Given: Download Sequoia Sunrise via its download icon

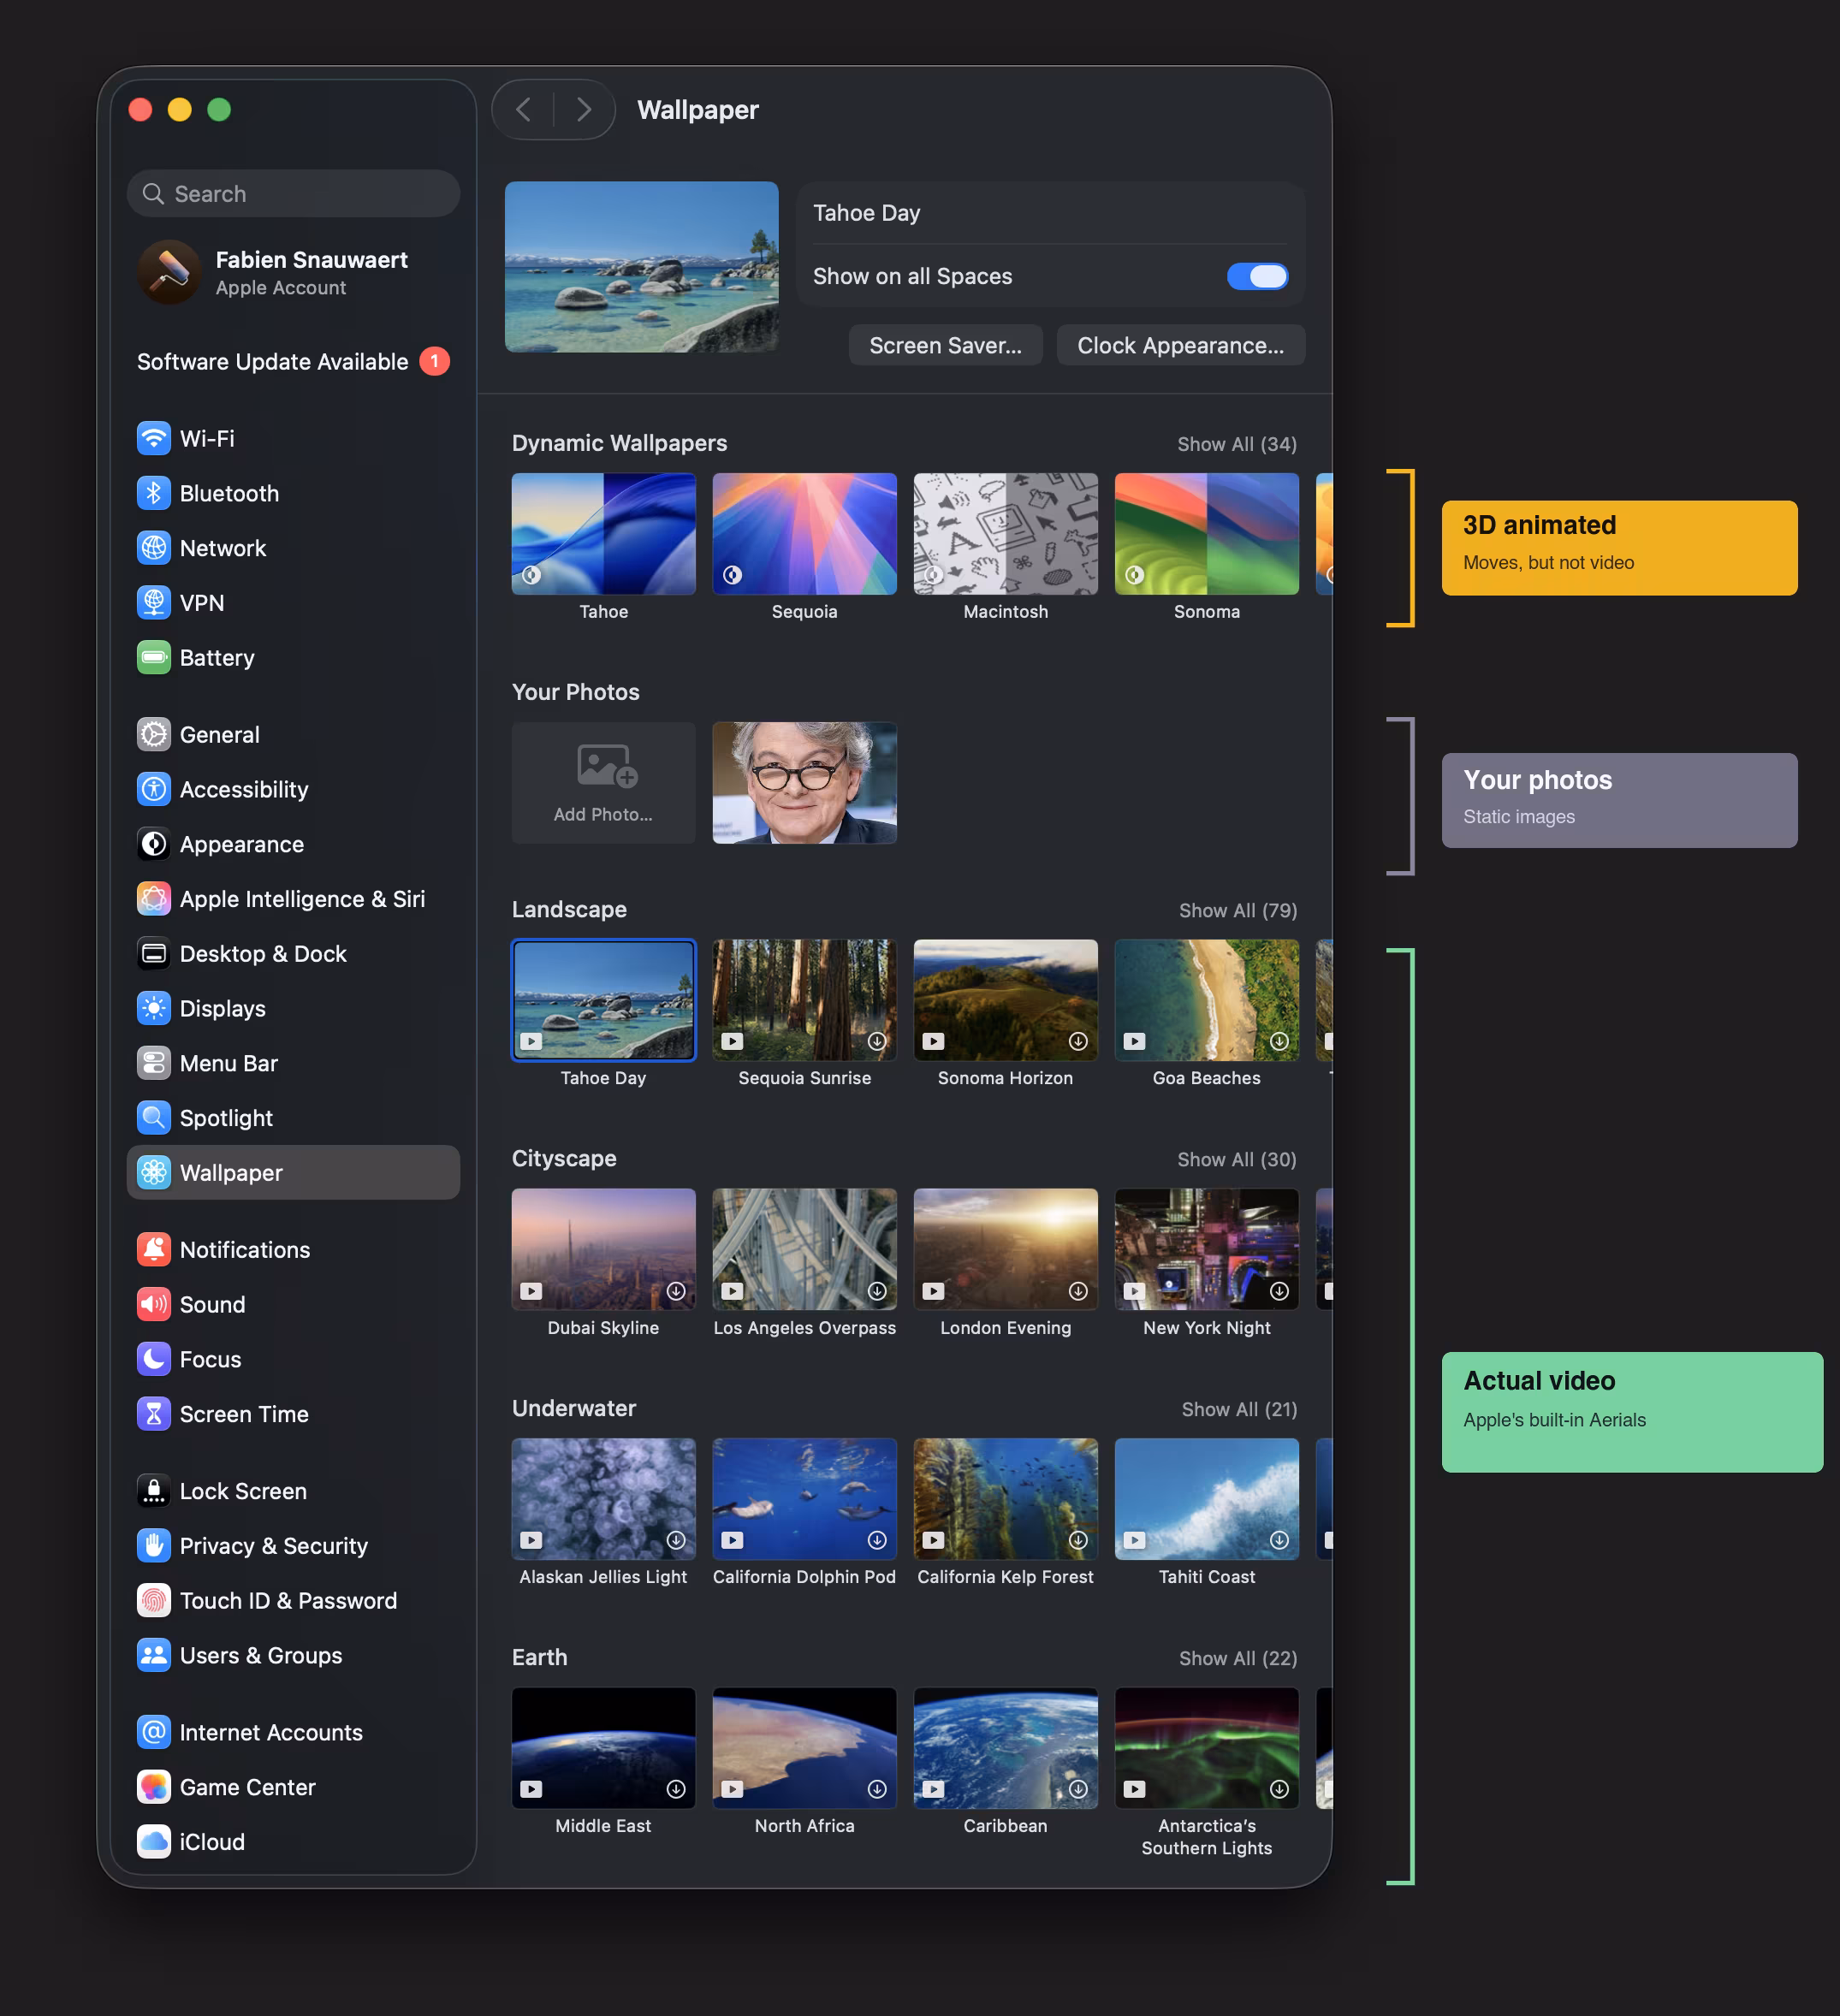Looking at the screenshot, I should point(877,1042).
